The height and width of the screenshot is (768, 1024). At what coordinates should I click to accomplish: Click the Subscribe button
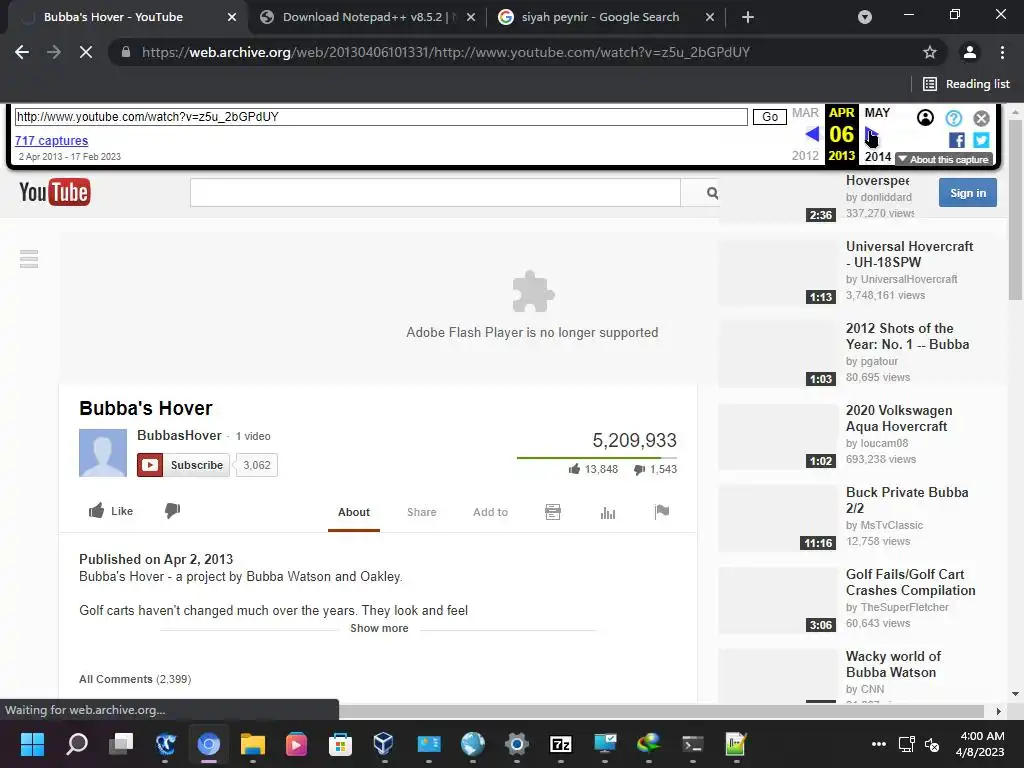point(184,465)
